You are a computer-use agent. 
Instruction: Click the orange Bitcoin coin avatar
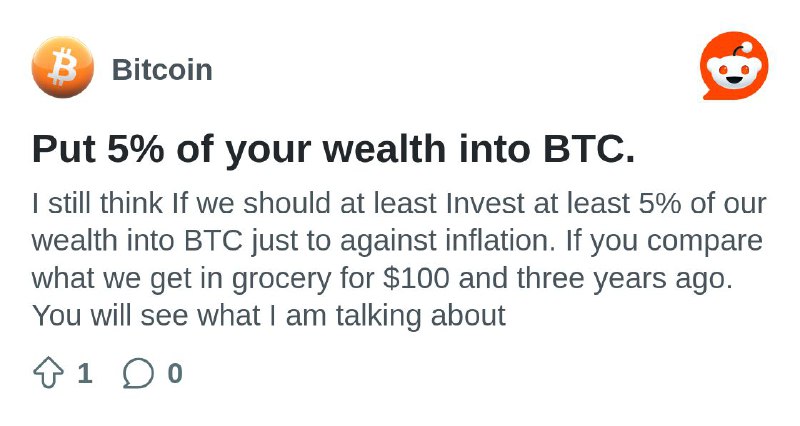[x=63, y=67]
